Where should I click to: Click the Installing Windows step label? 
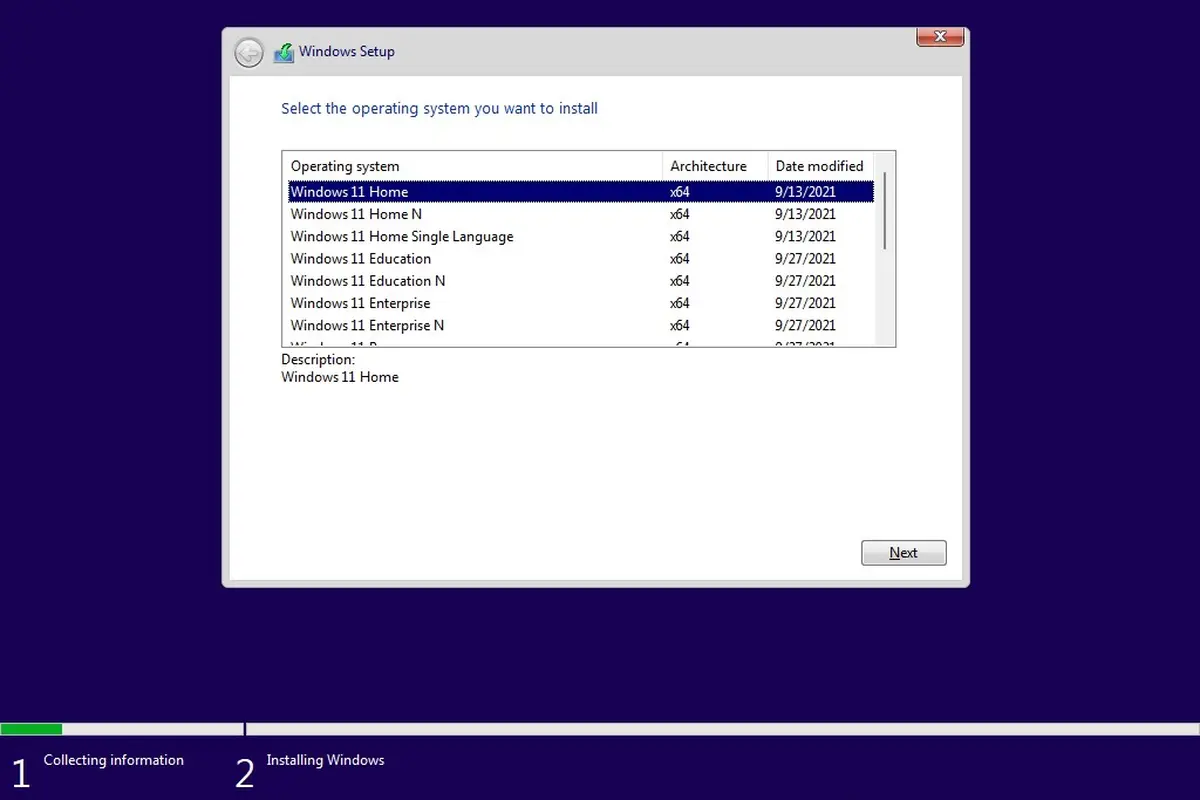tap(325, 760)
